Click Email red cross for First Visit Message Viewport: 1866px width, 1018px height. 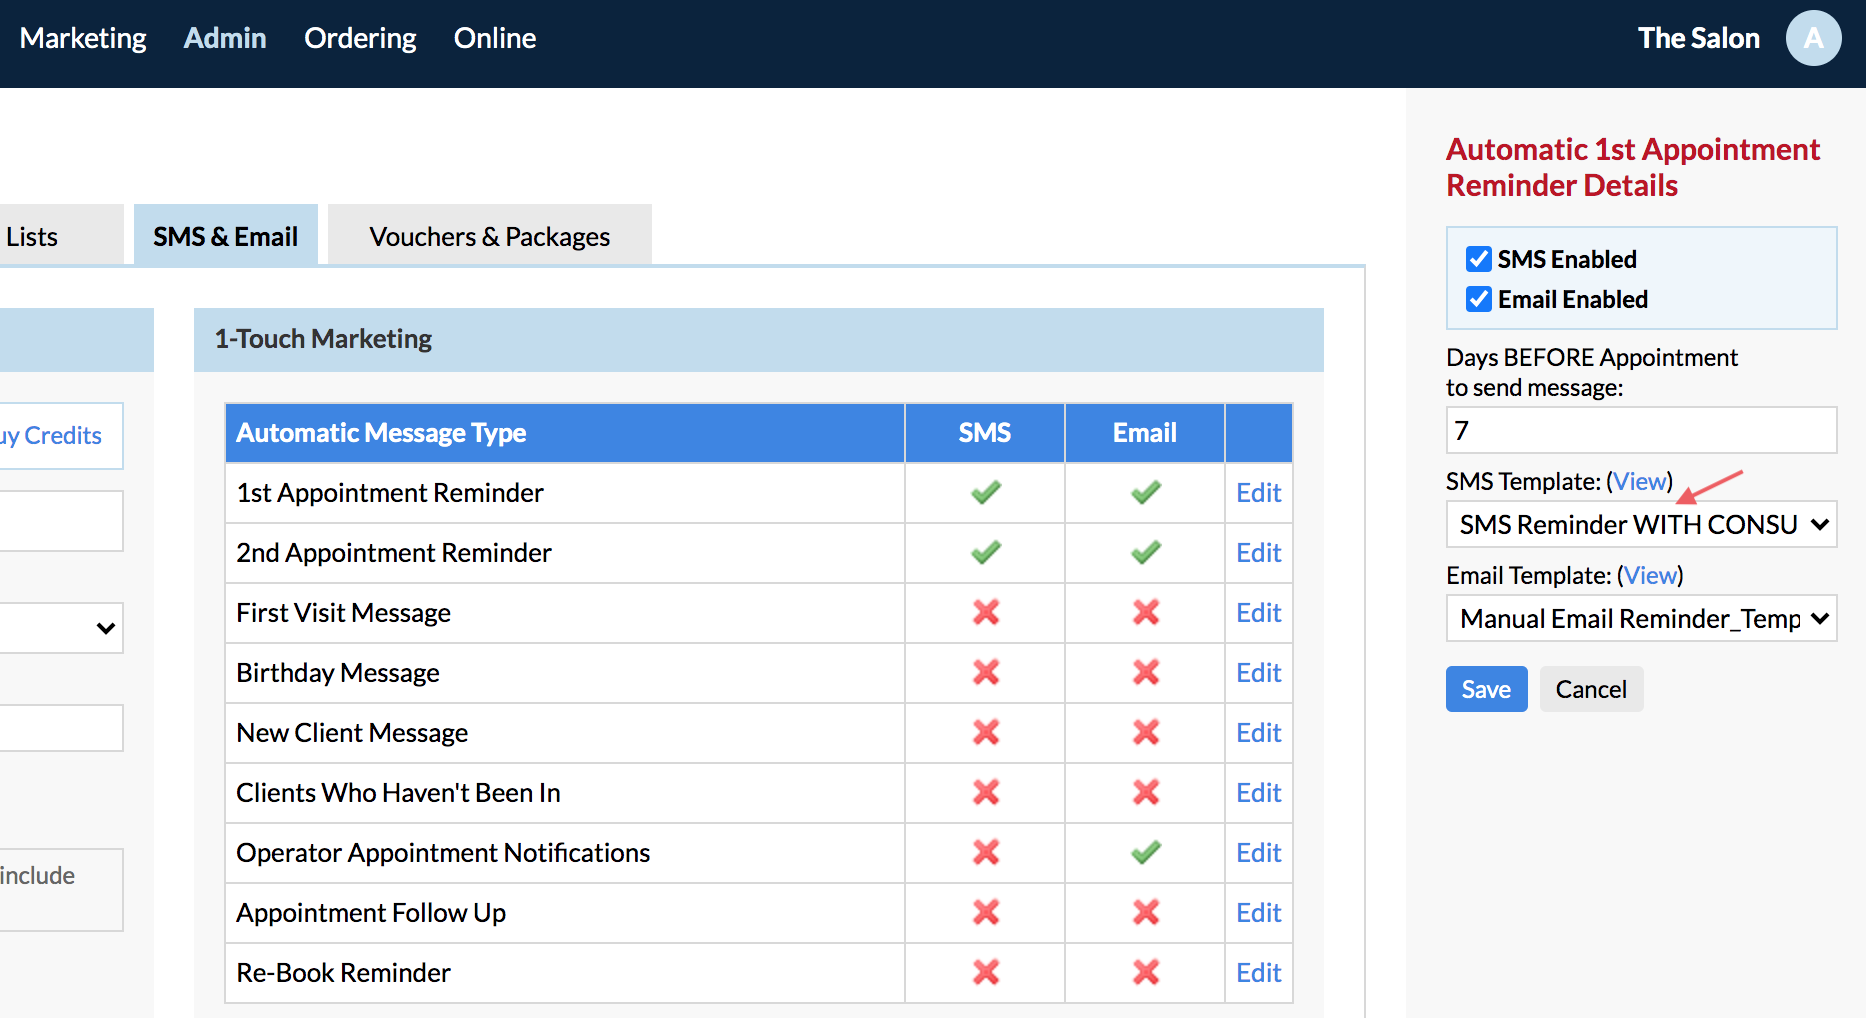click(1146, 612)
